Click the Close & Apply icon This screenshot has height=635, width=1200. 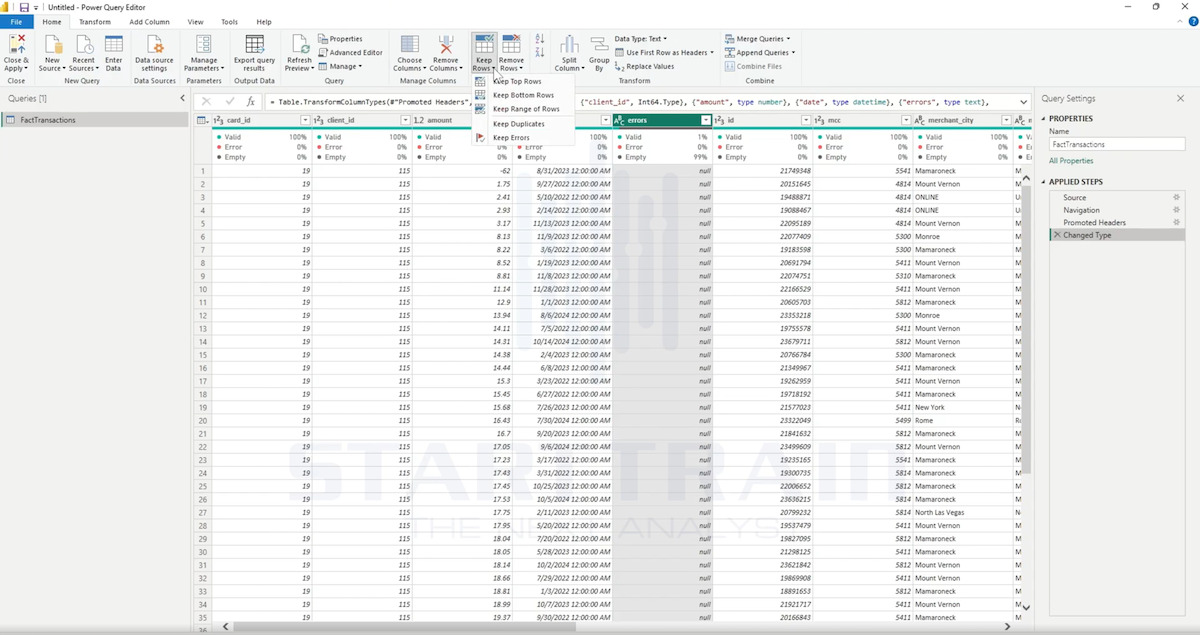(16, 44)
